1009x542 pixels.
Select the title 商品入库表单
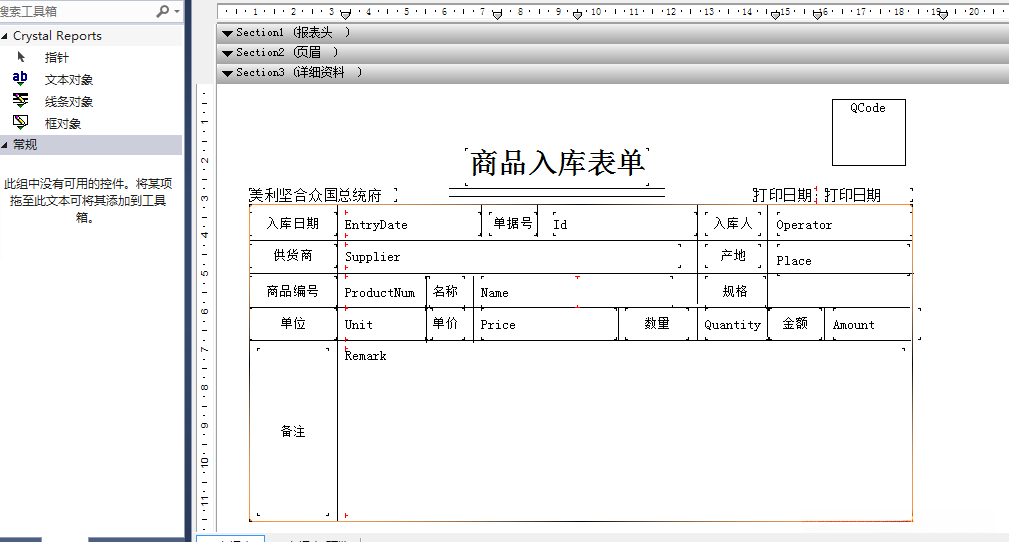(x=557, y=164)
